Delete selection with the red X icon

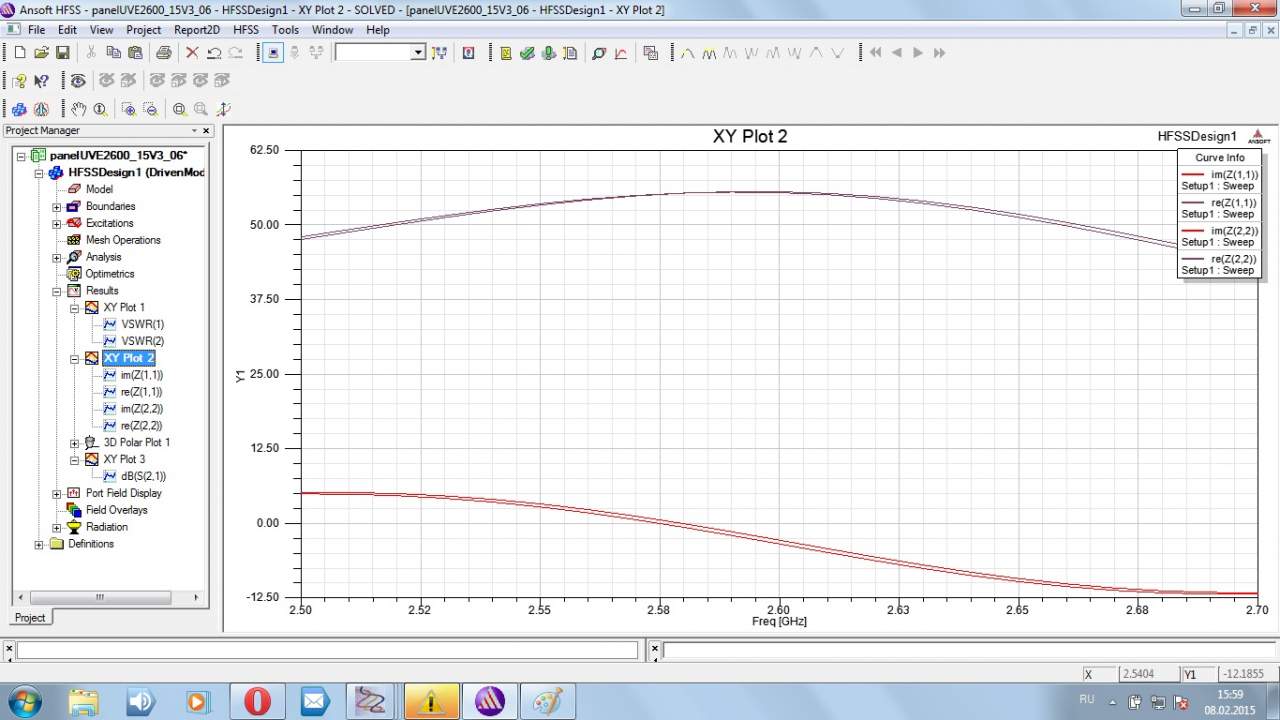coord(192,53)
